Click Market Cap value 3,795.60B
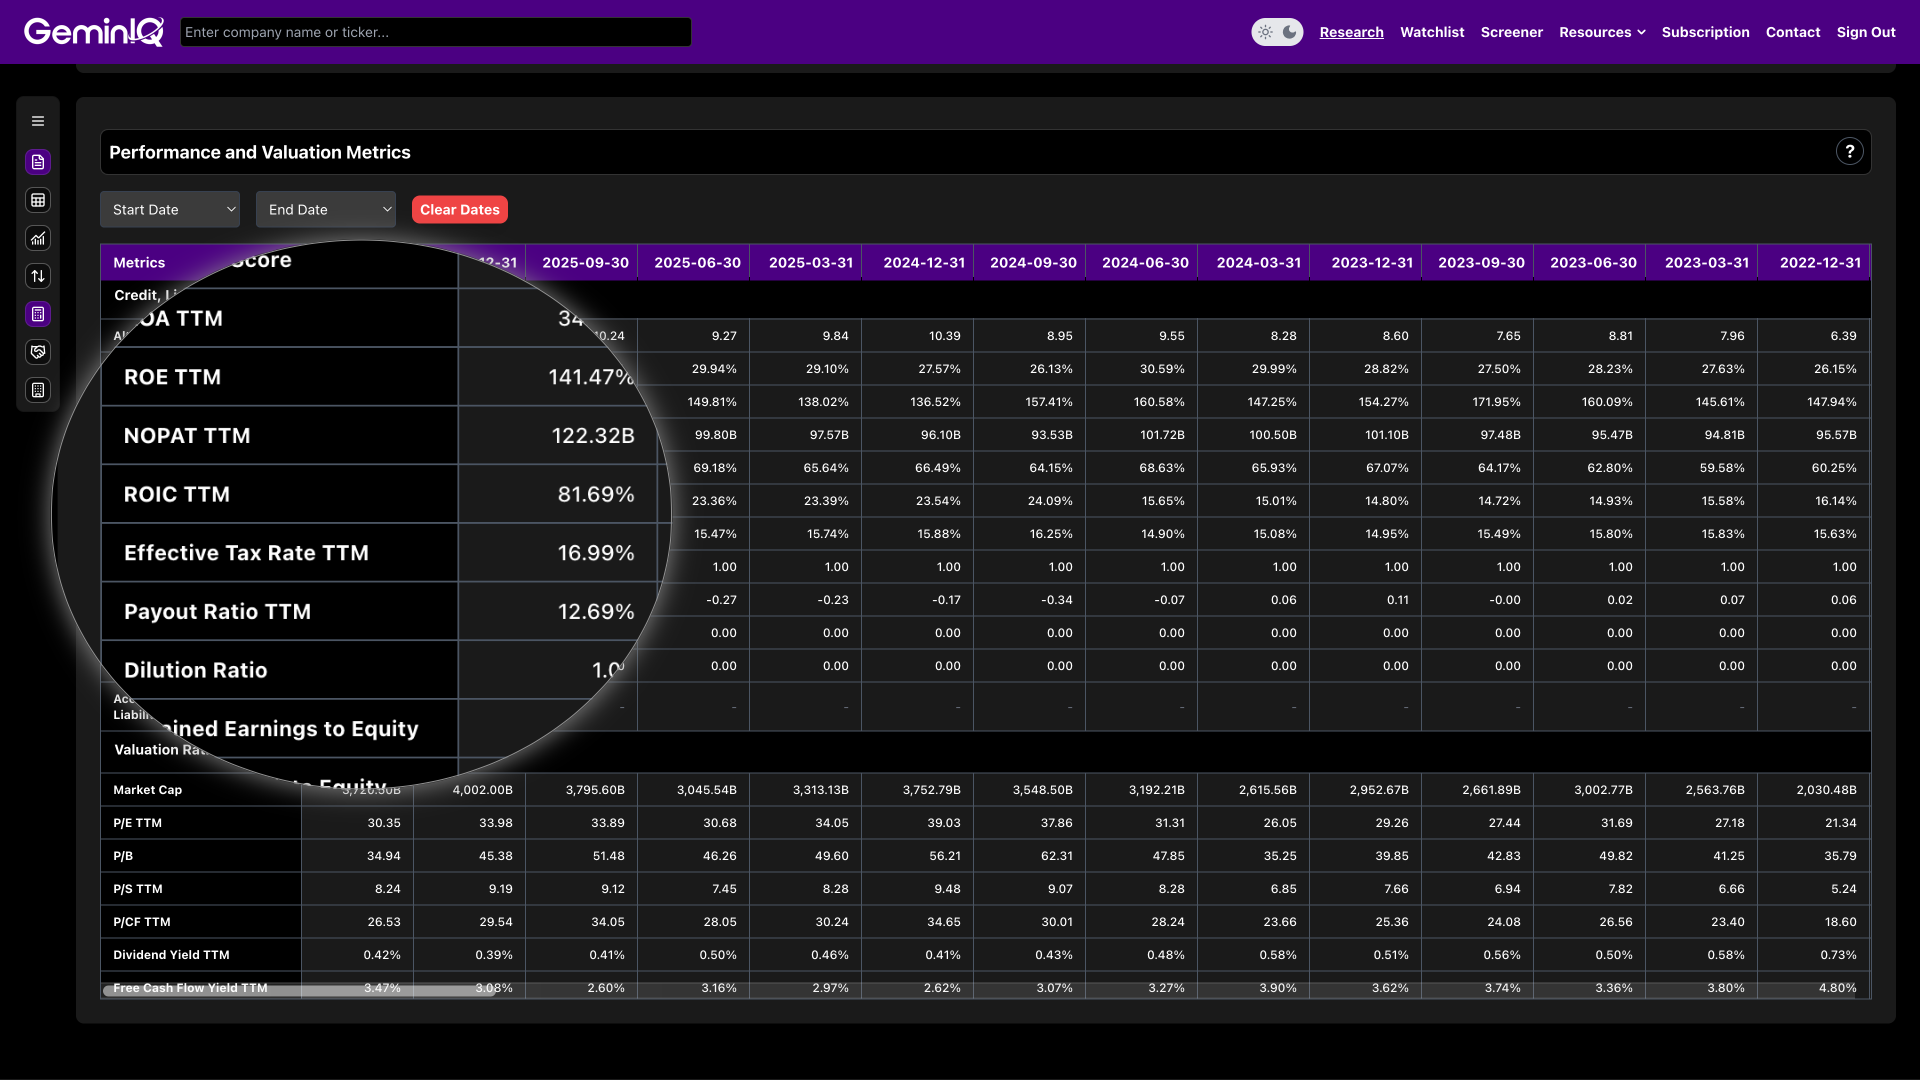 coord(595,790)
